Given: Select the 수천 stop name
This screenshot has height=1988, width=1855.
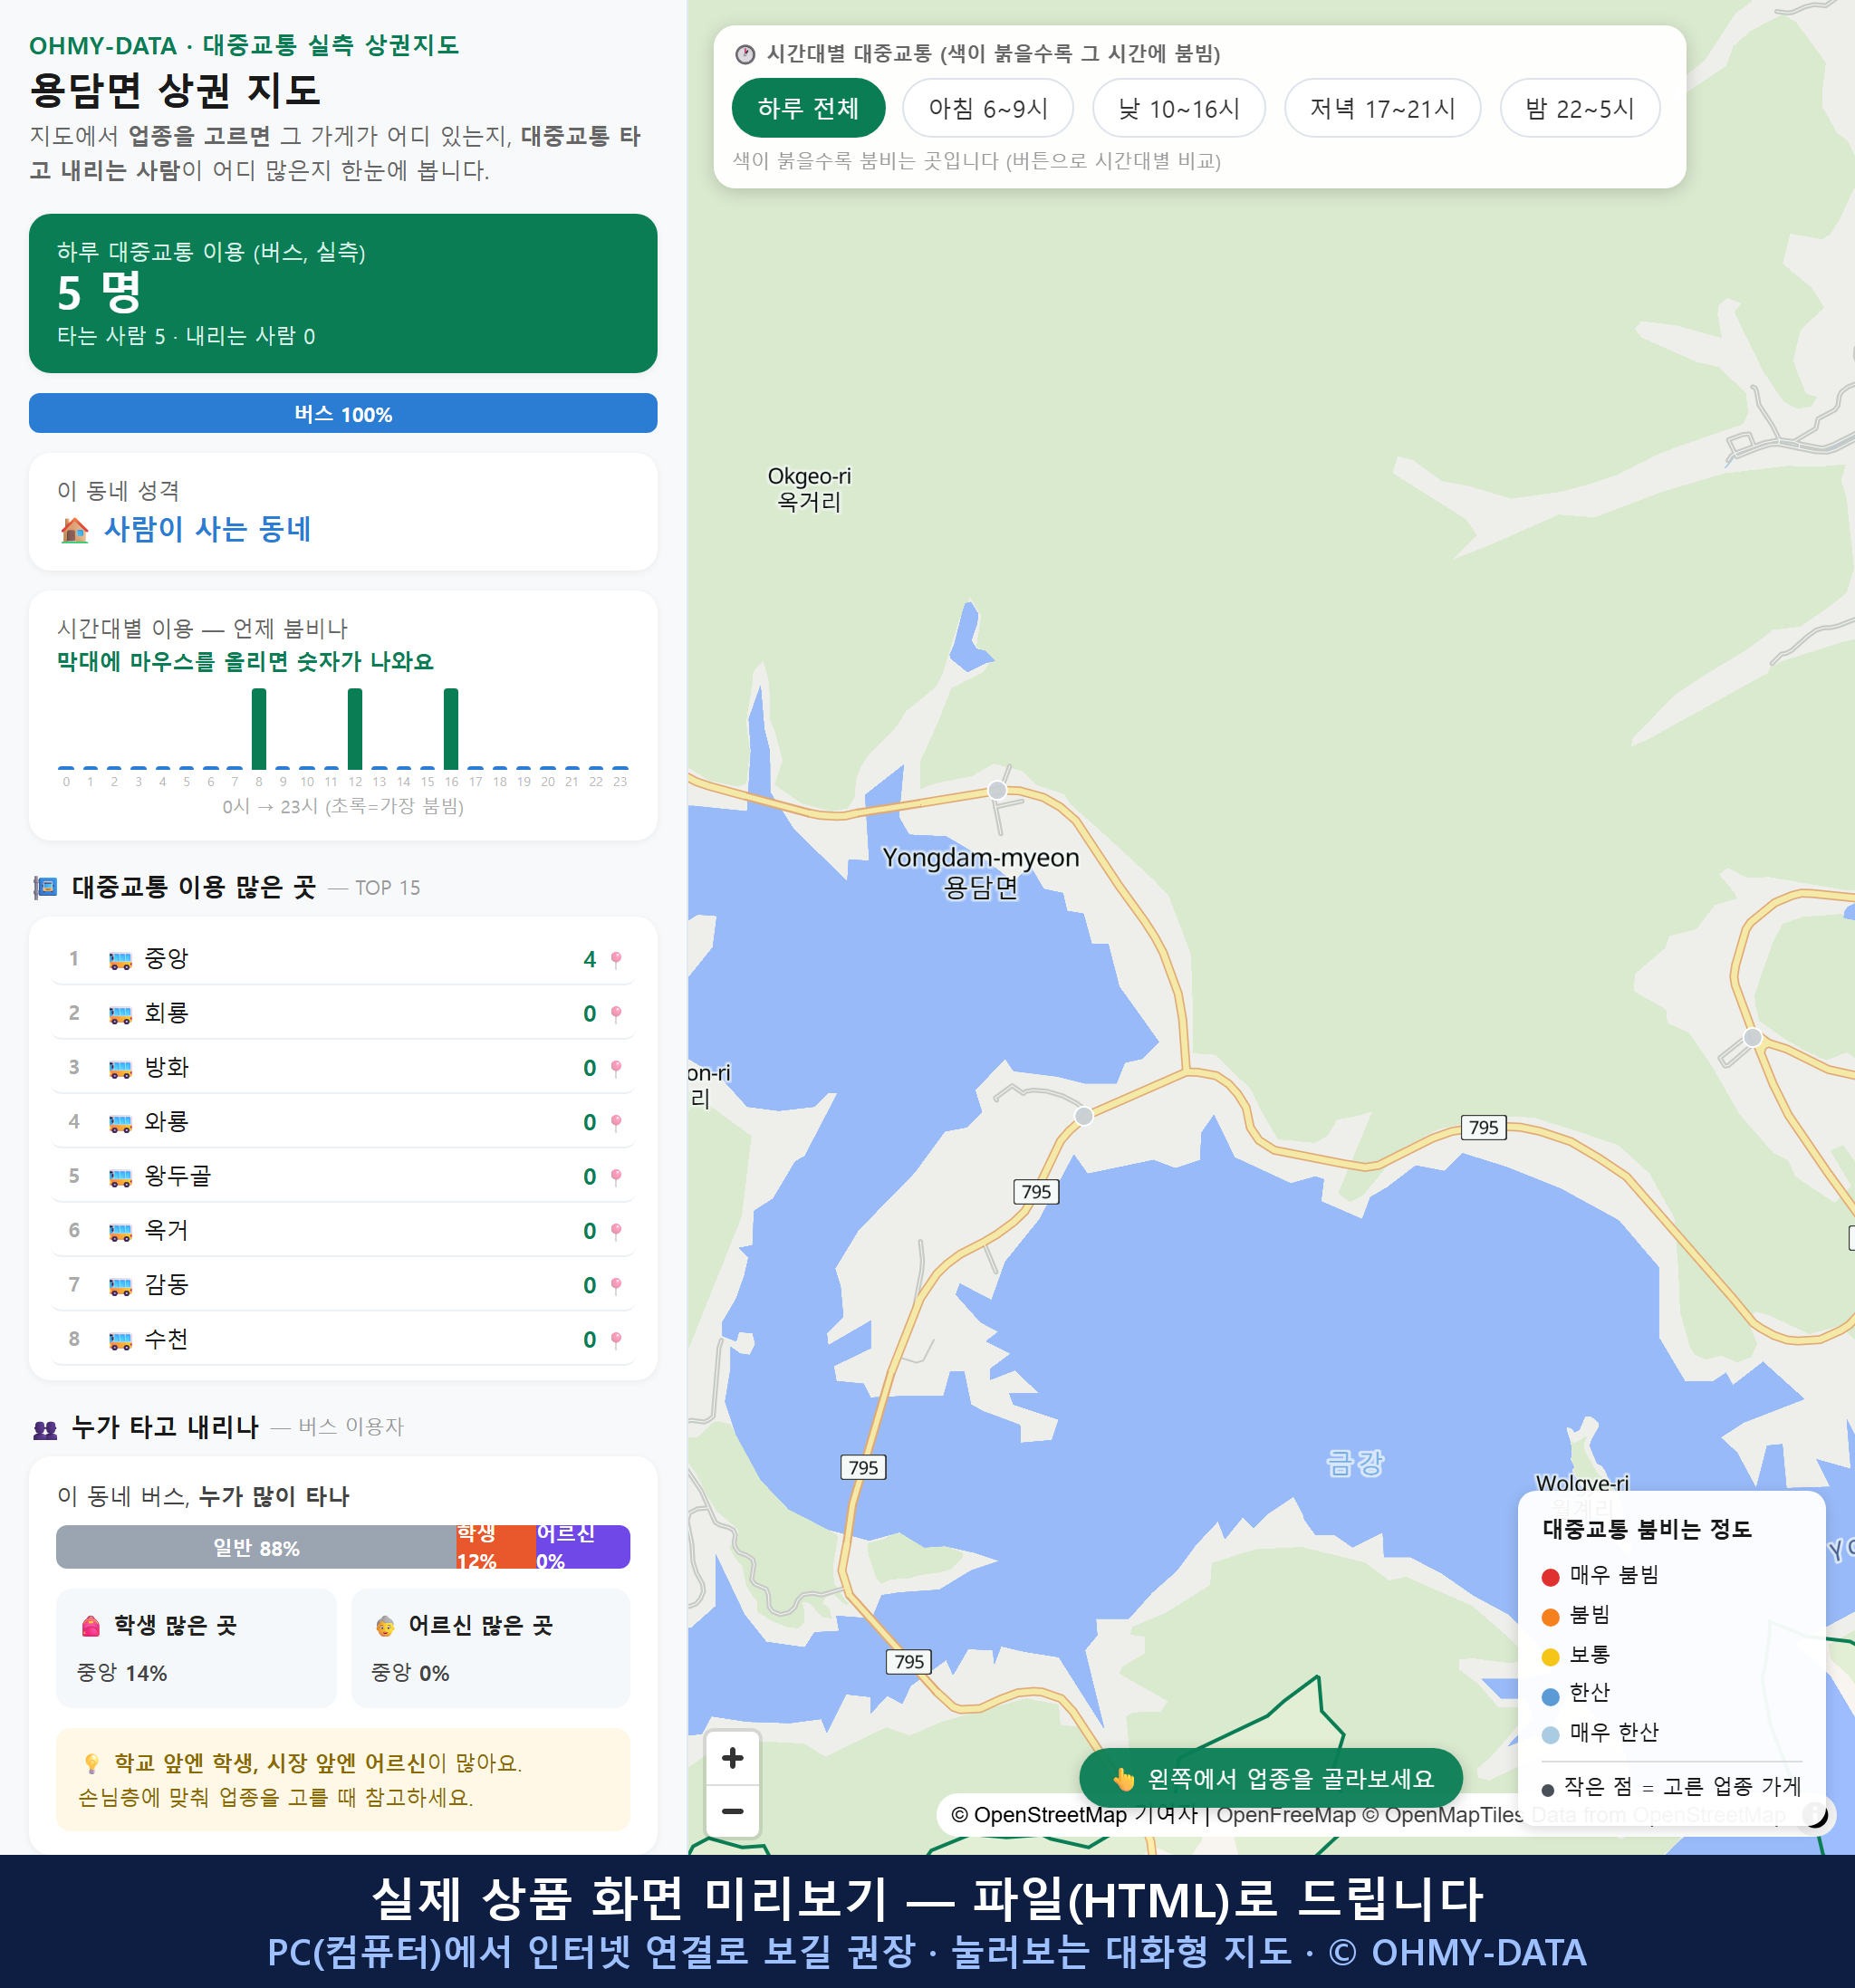Looking at the screenshot, I should (166, 1339).
